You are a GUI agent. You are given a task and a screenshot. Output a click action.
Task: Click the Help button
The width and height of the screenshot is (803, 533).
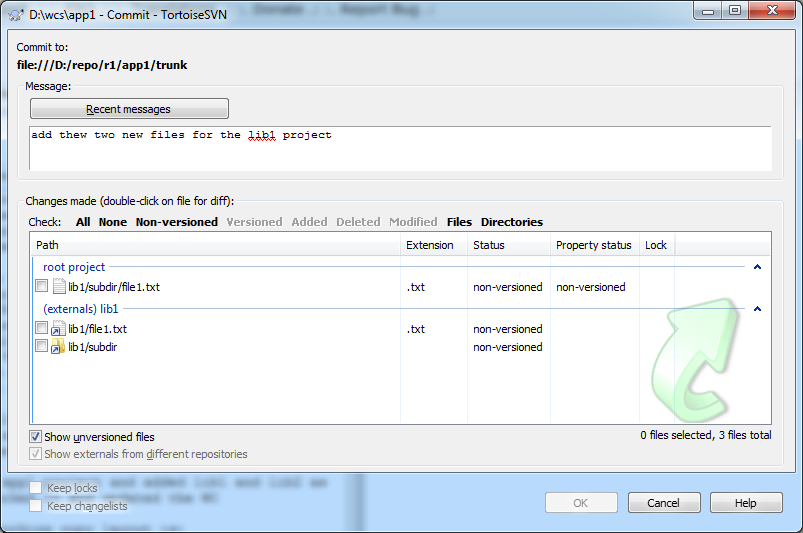(746, 503)
